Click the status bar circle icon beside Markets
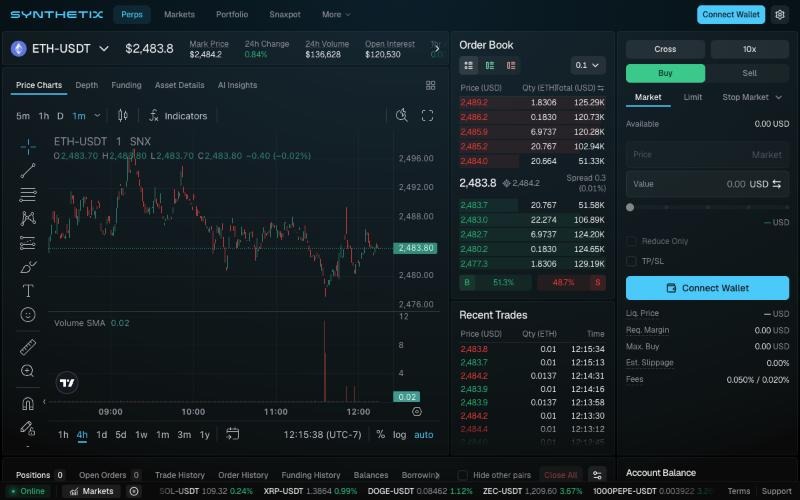The image size is (800, 500). [x=134, y=491]
